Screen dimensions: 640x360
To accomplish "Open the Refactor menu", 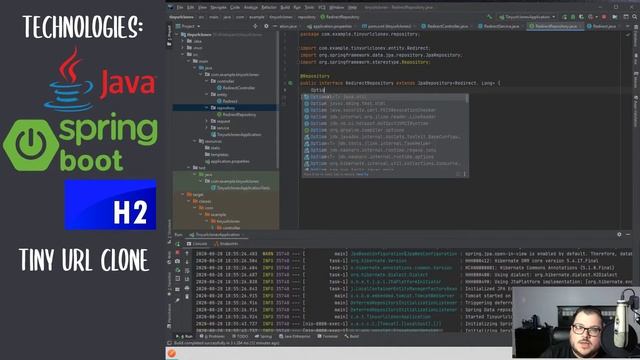I will pos(269,7).
